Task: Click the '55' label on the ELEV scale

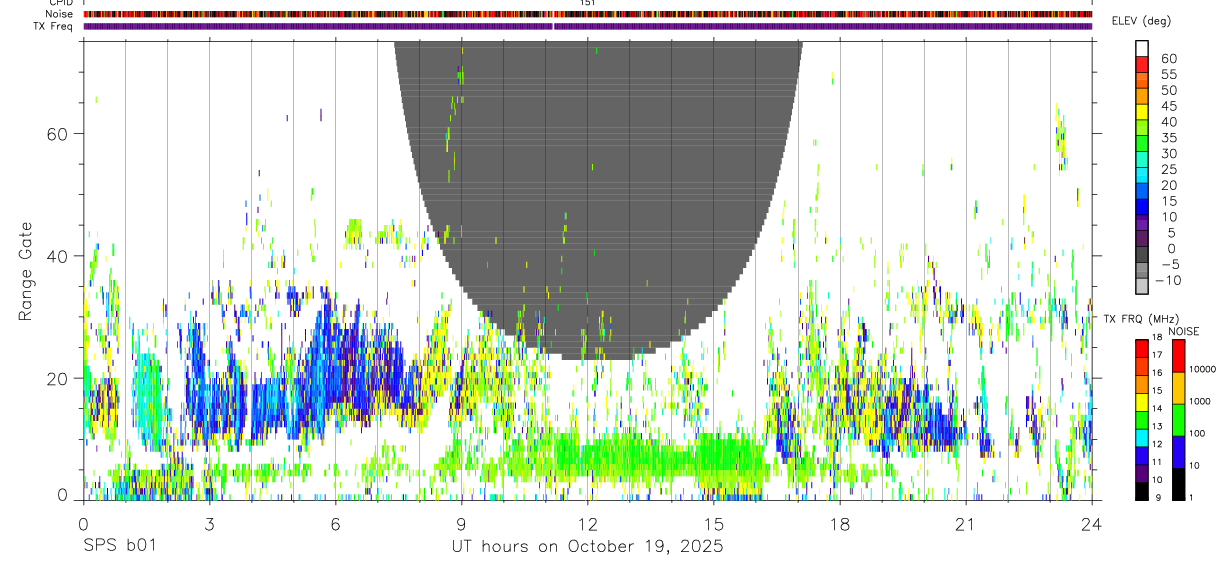Action: coord(1168,74)
